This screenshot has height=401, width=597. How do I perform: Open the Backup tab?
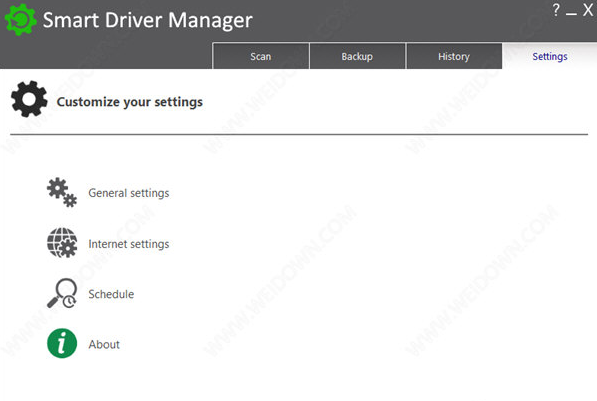(x=357, y=56)
